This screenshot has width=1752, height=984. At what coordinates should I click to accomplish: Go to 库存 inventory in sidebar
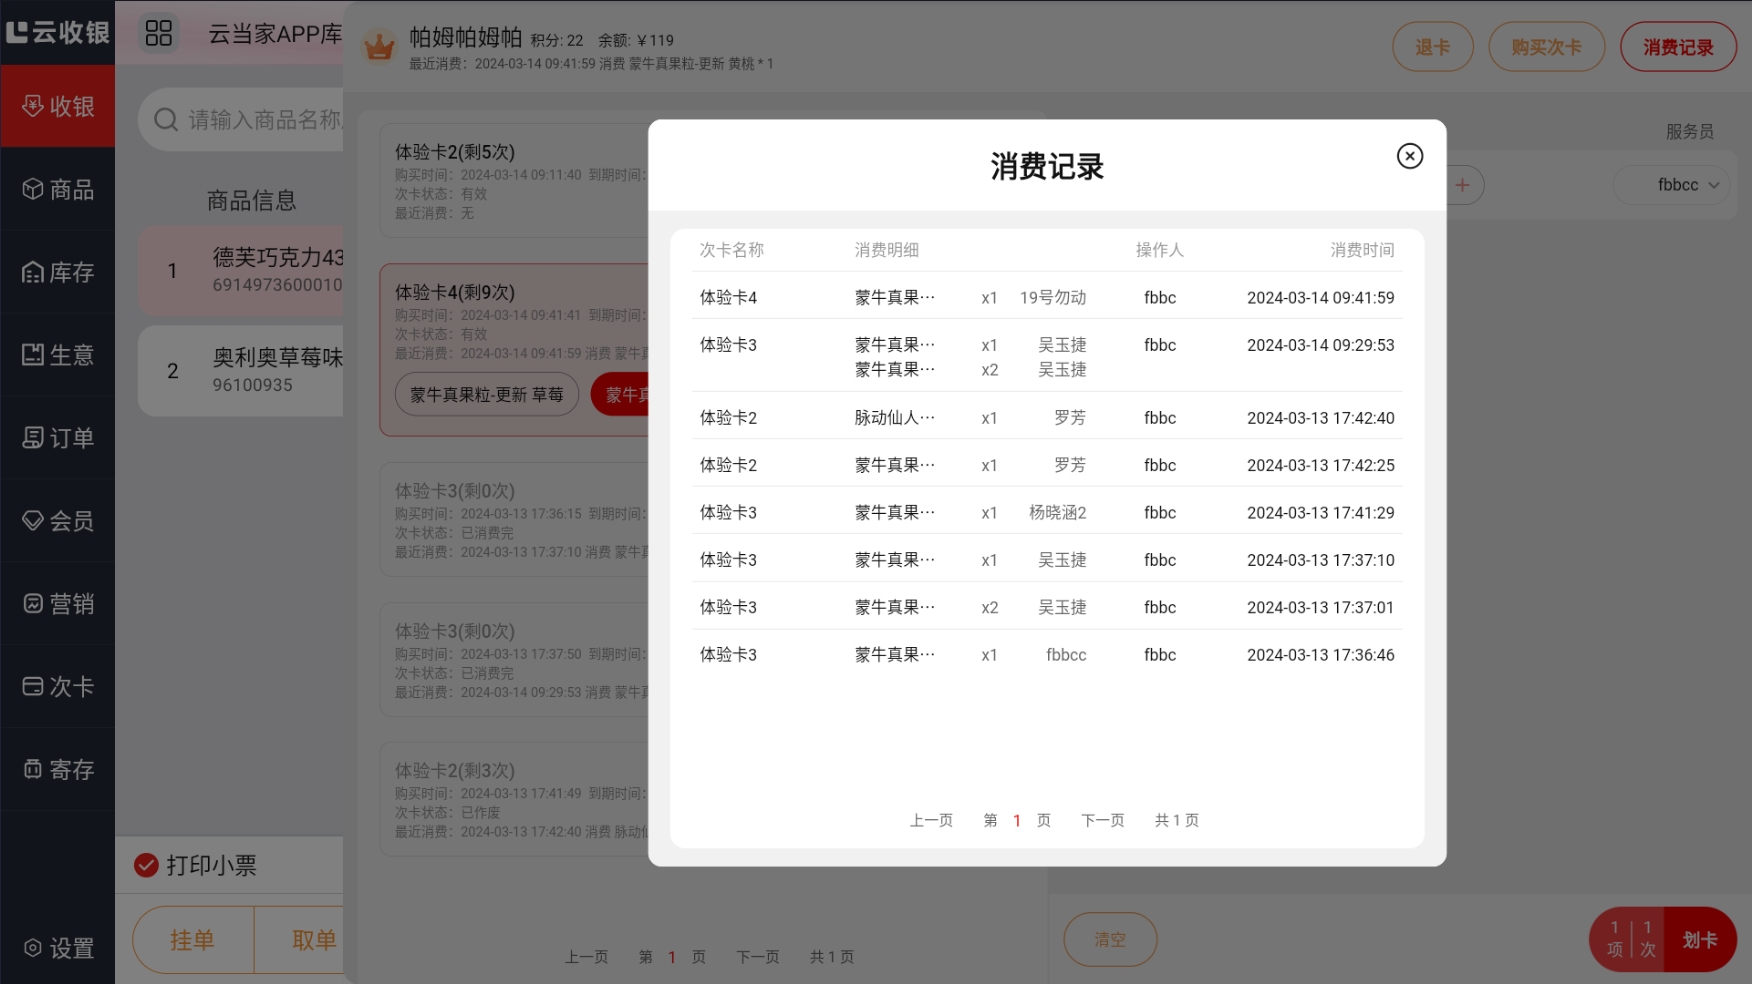58,272
